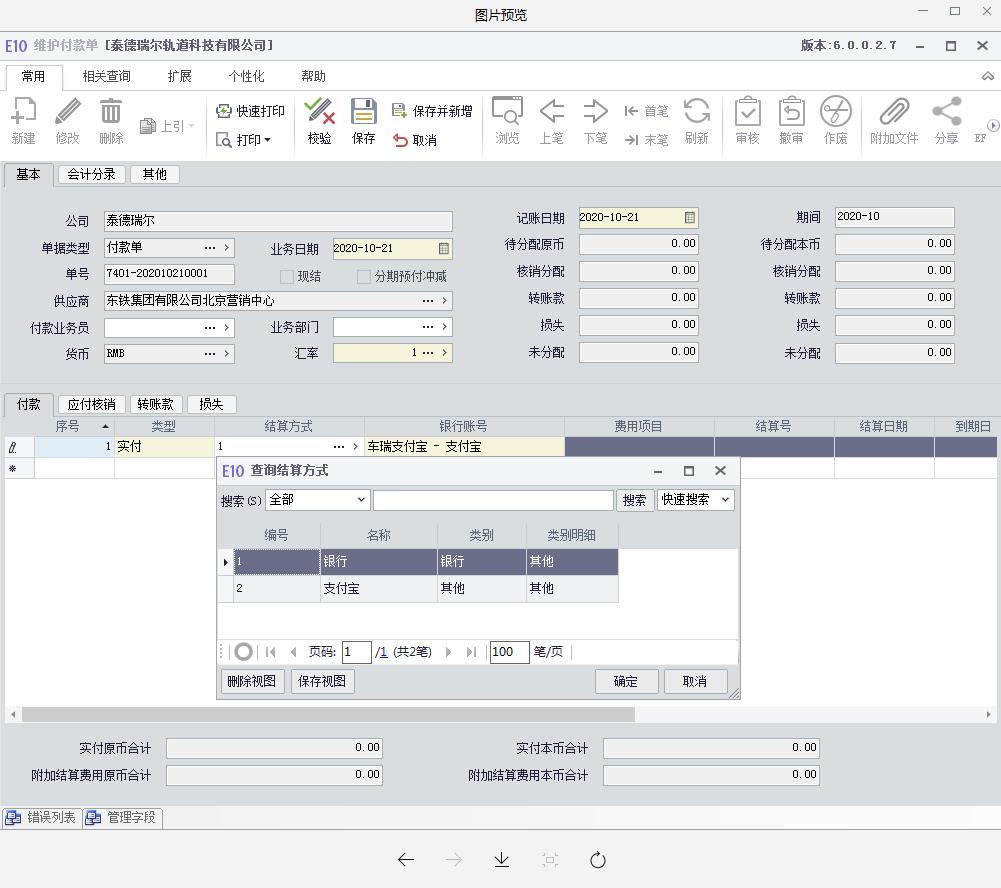
Task: Switch to the 相关查询 ribbon tab
Action: pyautogui.click(x=107, y=77)
